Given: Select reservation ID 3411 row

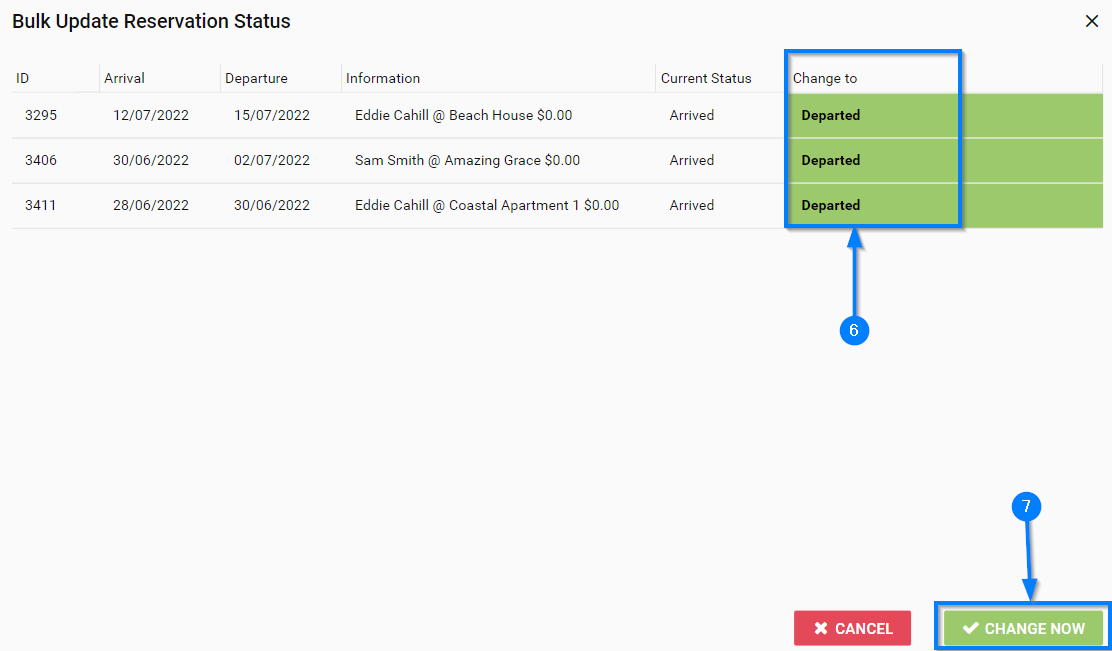Looking at the screenshot, I should tap(41, 205).
